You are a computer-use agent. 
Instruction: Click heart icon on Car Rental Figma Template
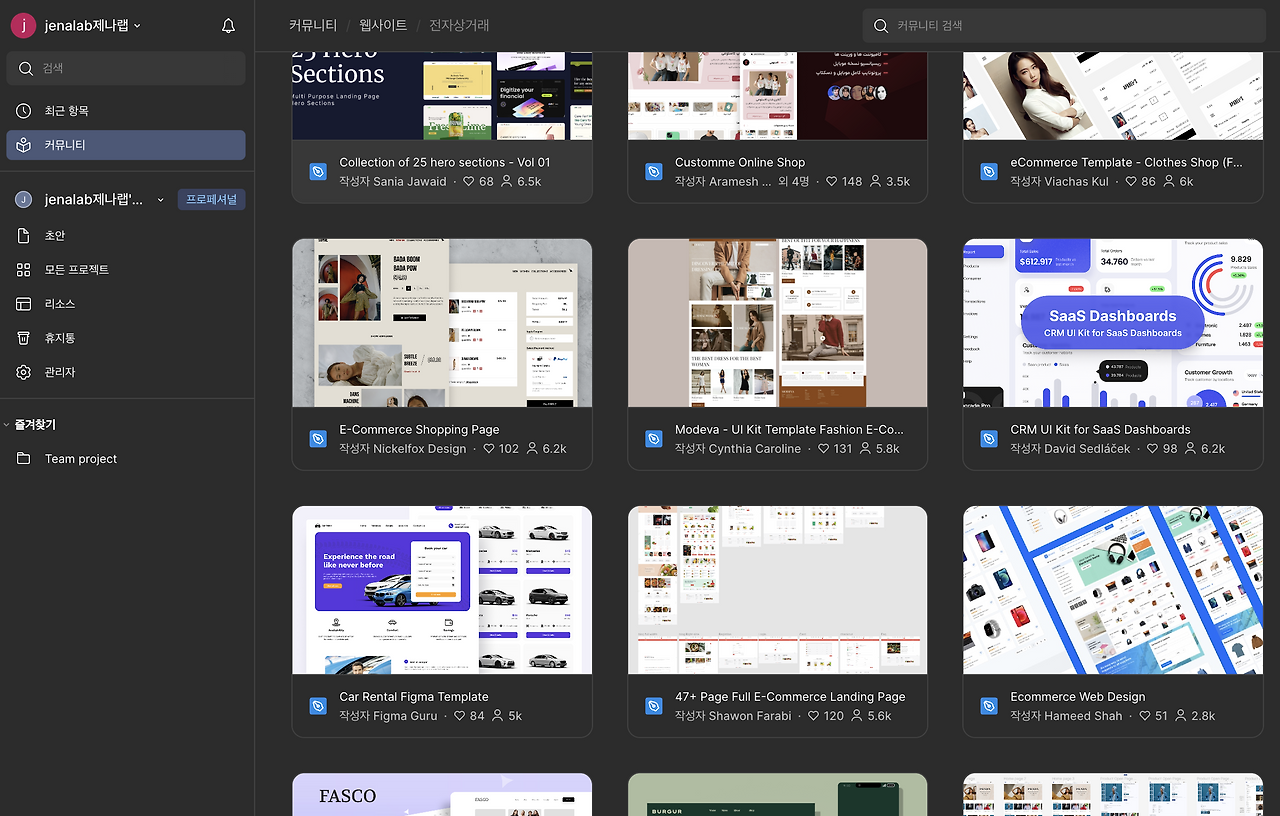tap(460, 716)
